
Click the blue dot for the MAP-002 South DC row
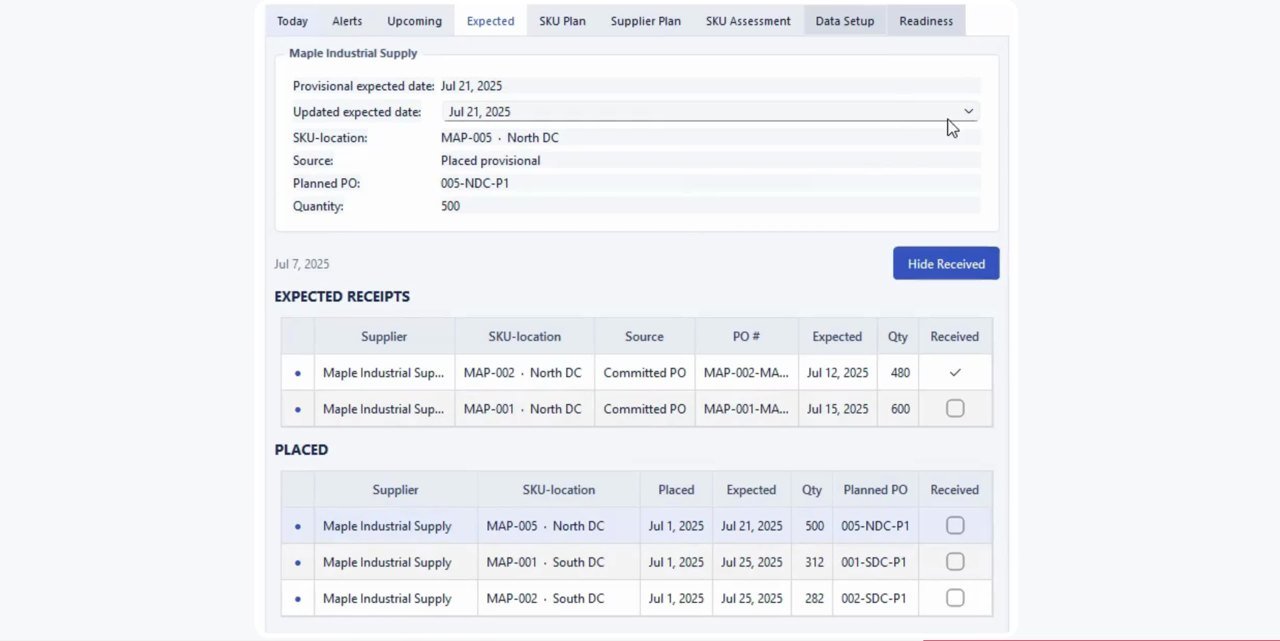(x=298, y=598)
